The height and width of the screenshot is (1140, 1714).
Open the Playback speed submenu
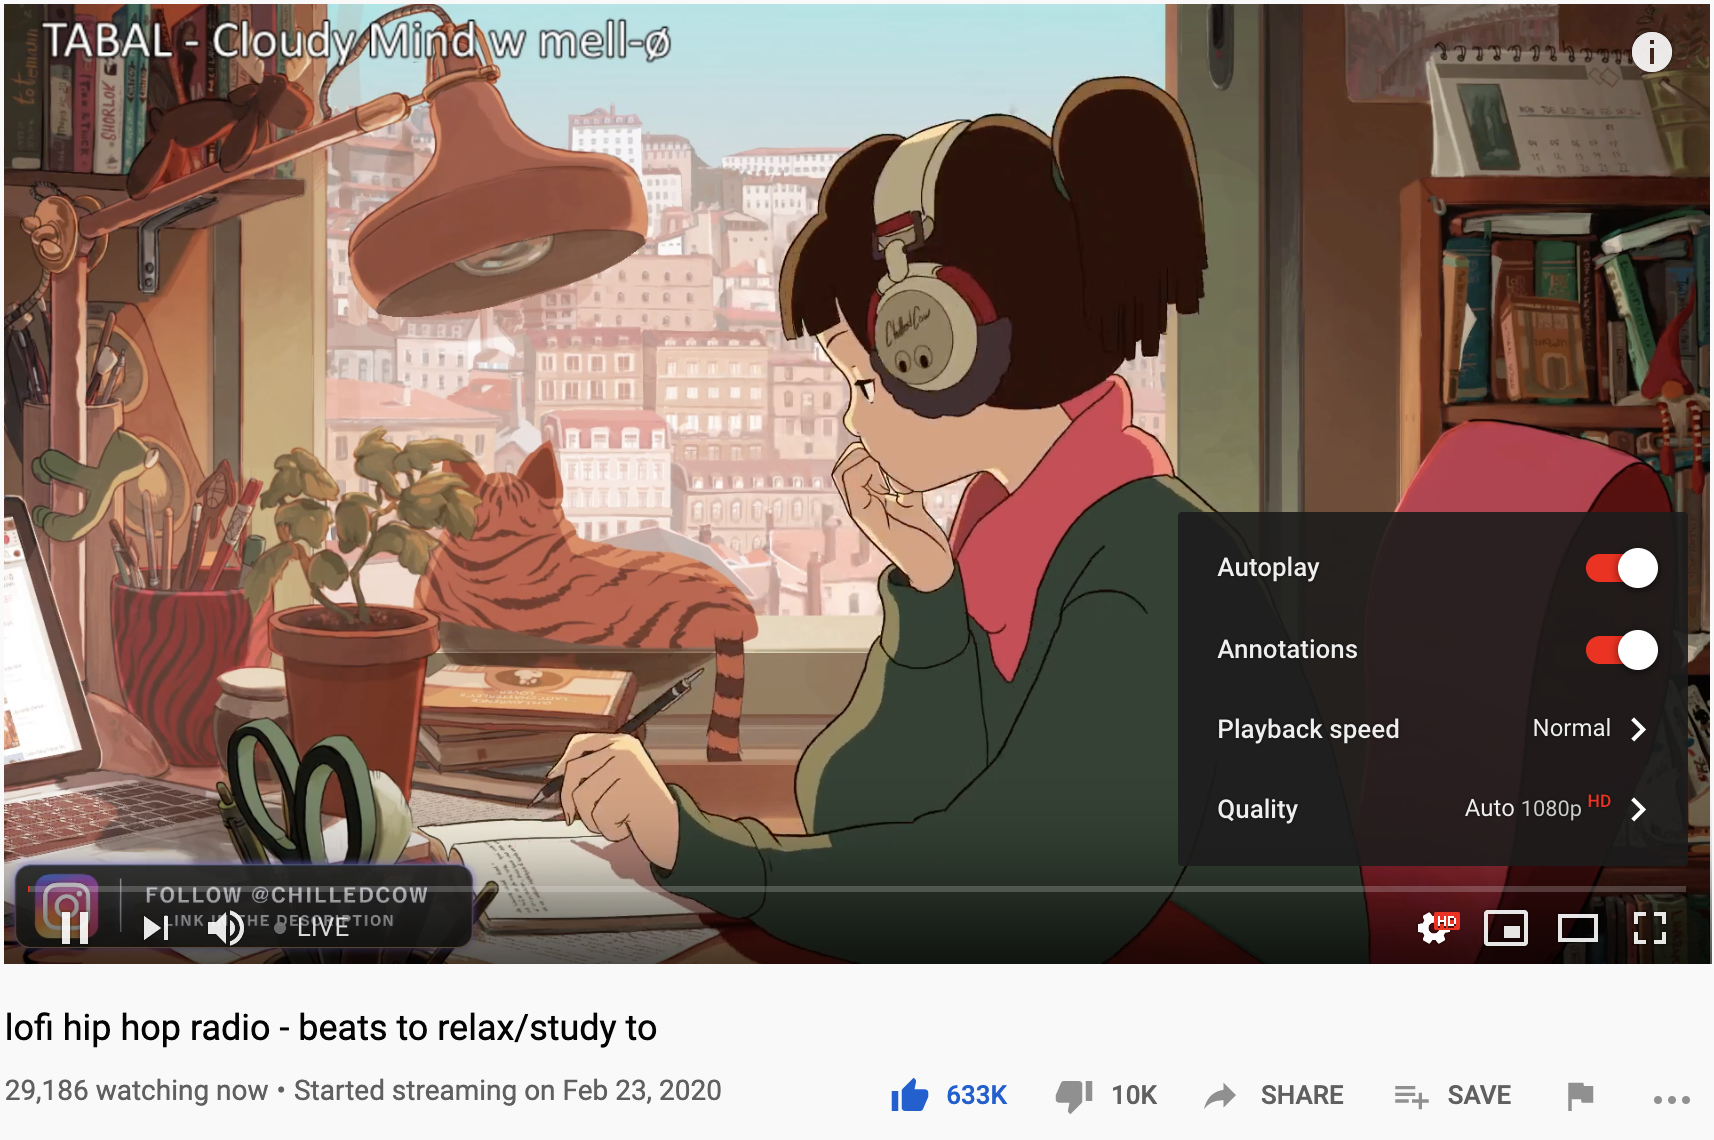click(x=1432, y=729)
